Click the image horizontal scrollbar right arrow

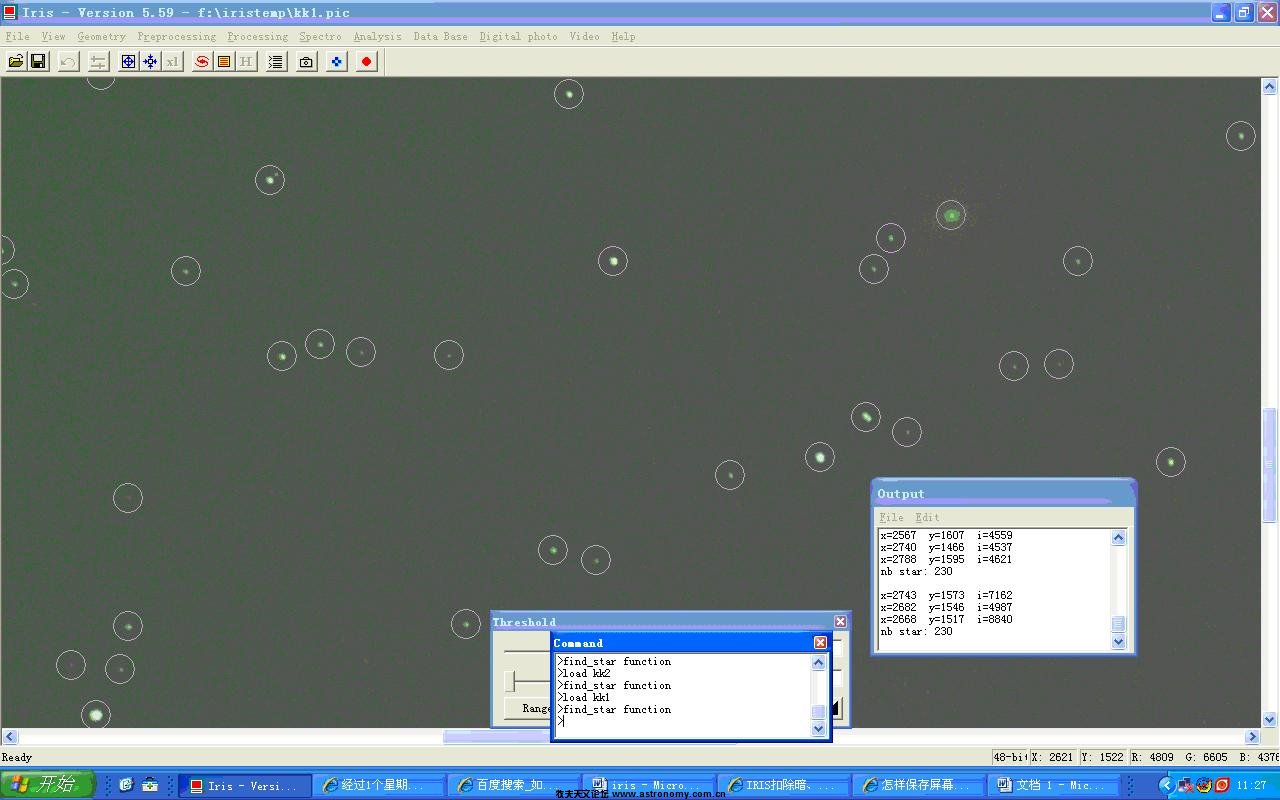1252,736
